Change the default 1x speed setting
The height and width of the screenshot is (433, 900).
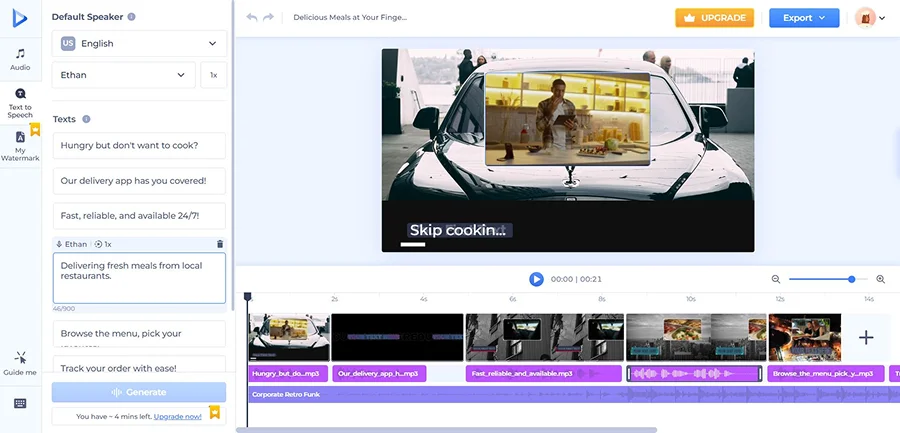pyautogui.click(x=214, y=75)
